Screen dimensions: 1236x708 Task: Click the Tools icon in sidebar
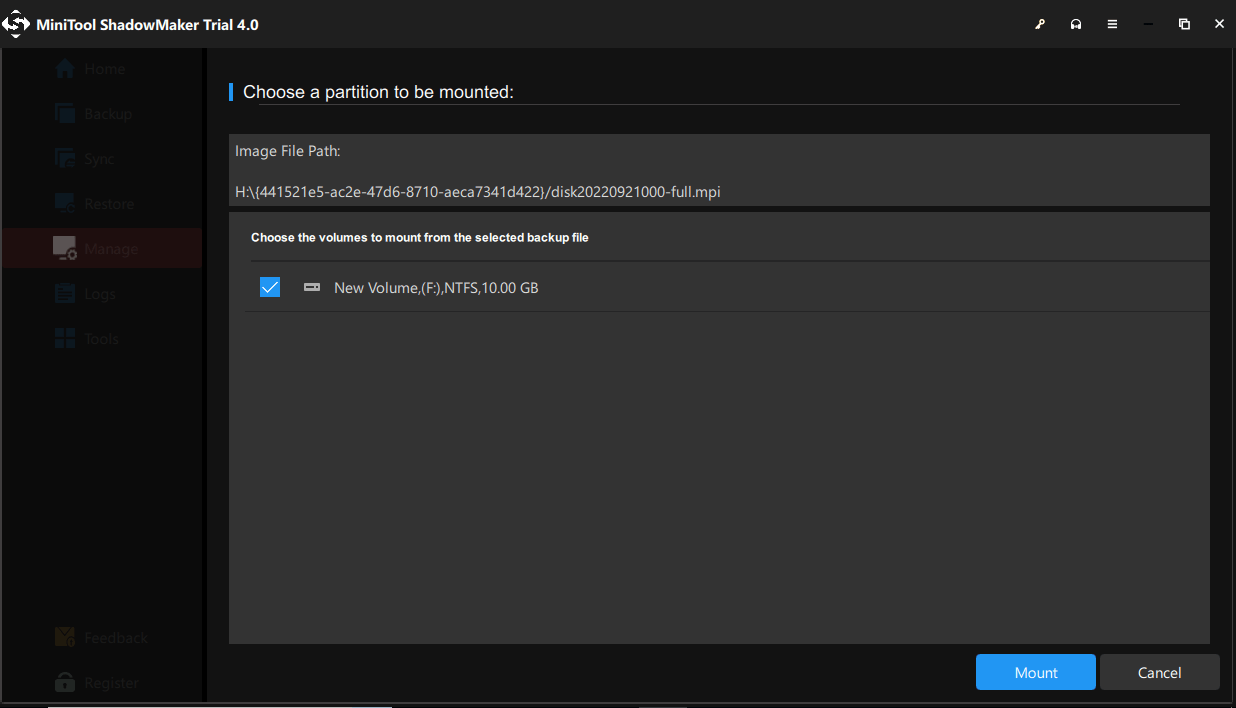point(65,339)
